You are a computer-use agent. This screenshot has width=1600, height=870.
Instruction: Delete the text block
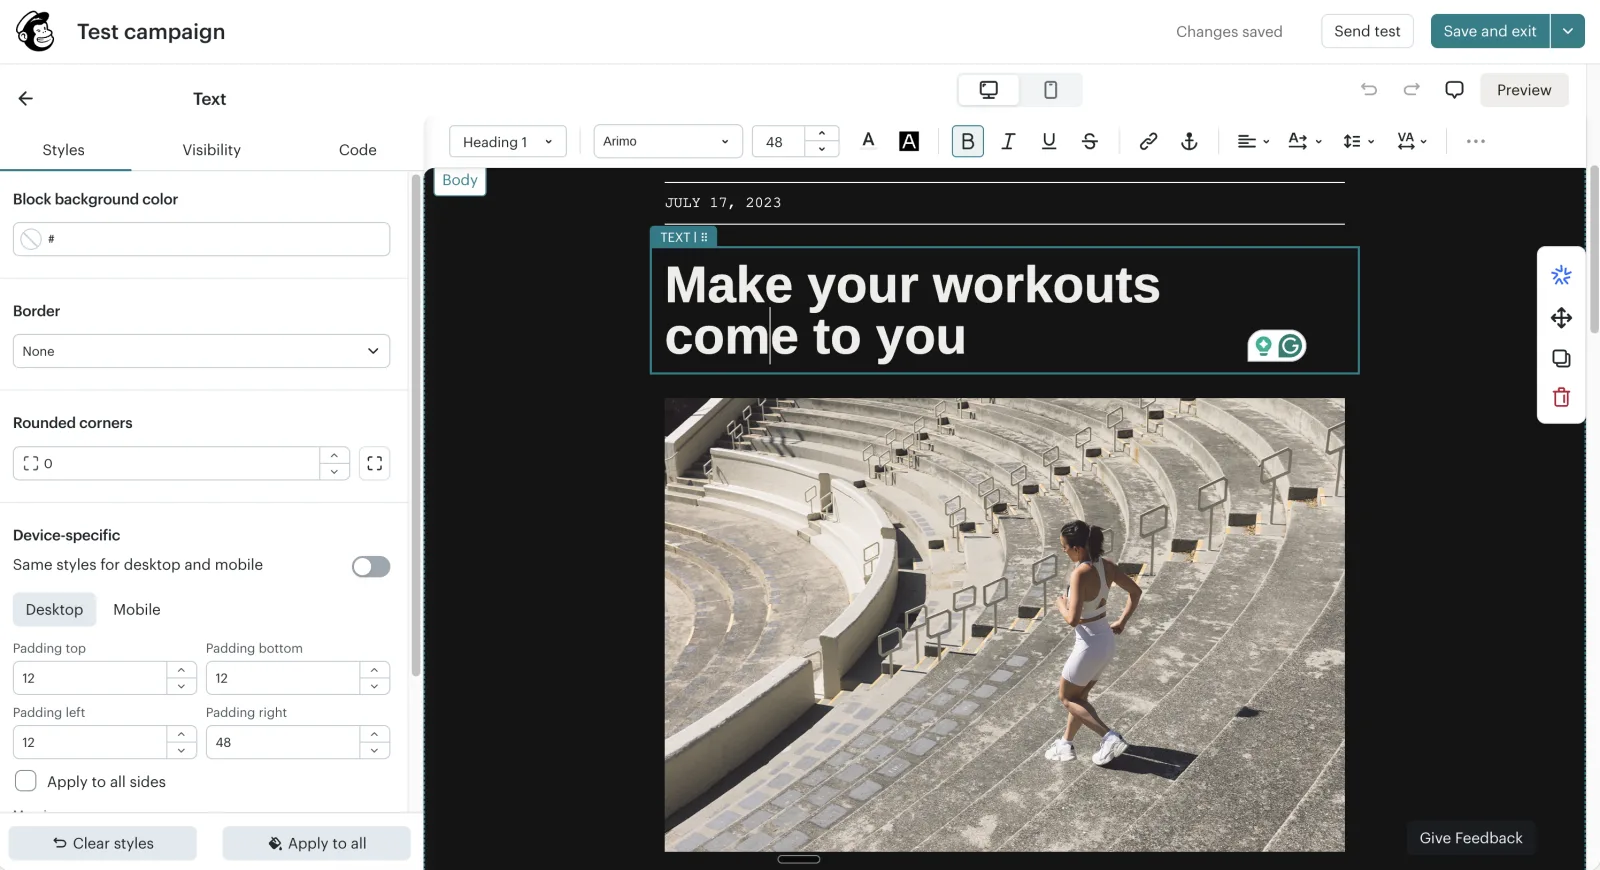[x=1561, y=398]
